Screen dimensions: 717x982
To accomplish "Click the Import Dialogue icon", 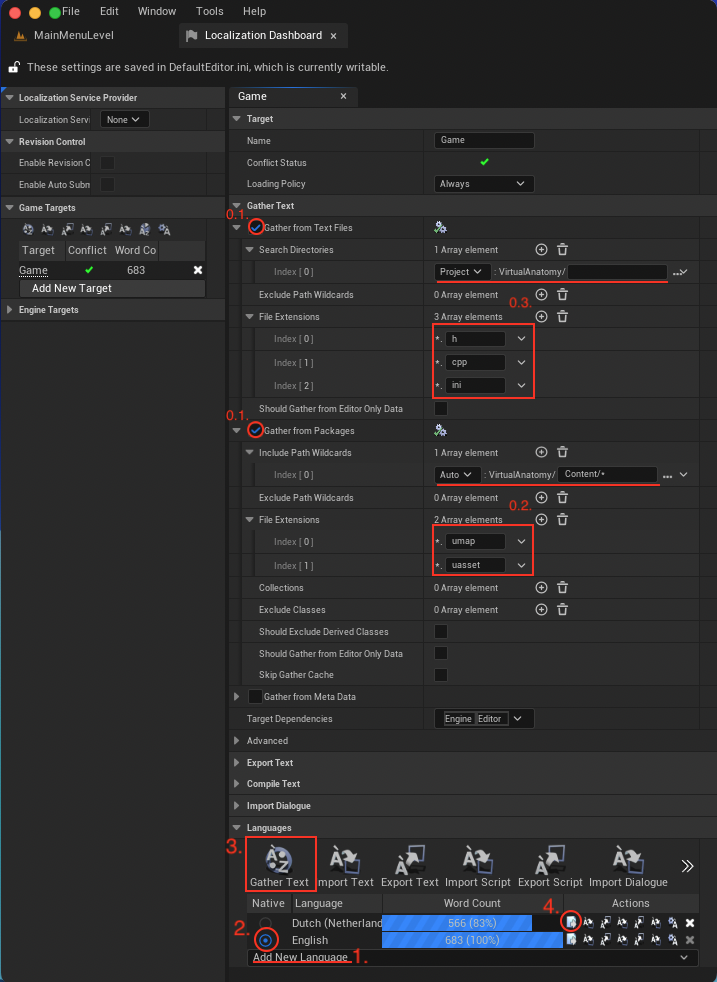I will [627, 860].
